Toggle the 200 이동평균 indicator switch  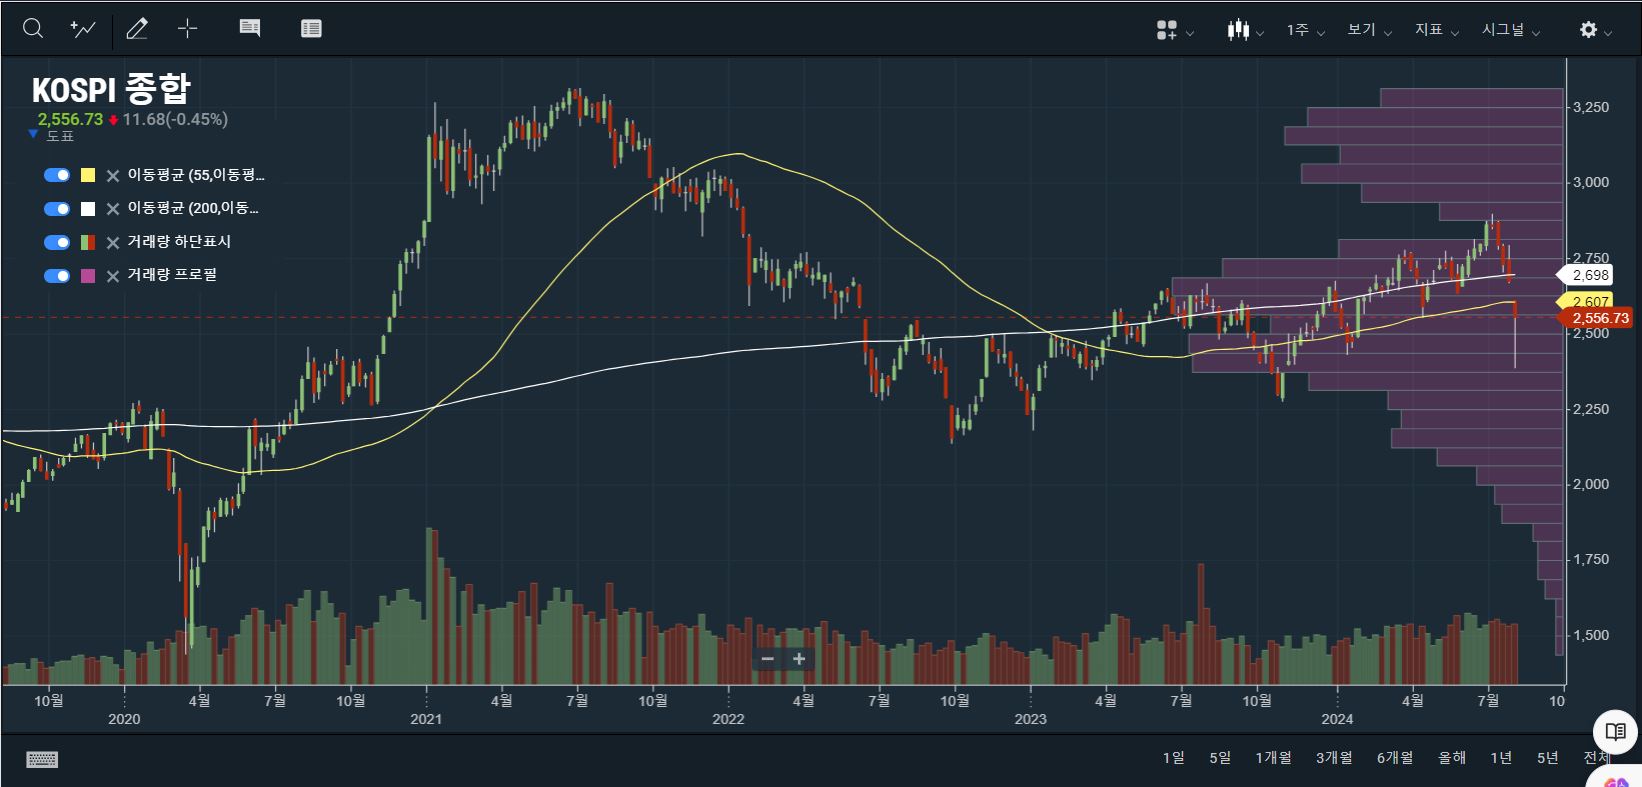point(57,209)
